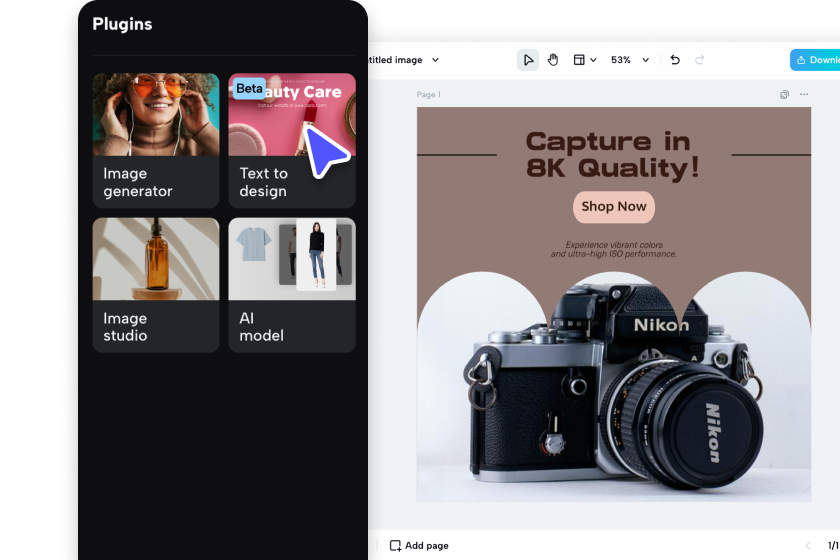The height and width of the screenshot is (560, 840).
Task: Expand the untitled image name dropdown
Action: pos(436,60)
